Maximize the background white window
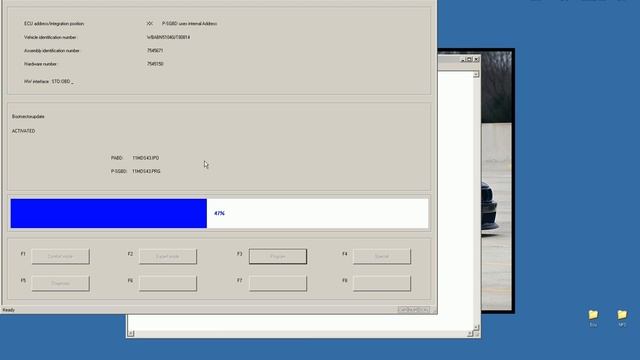 tap(469, 60)
